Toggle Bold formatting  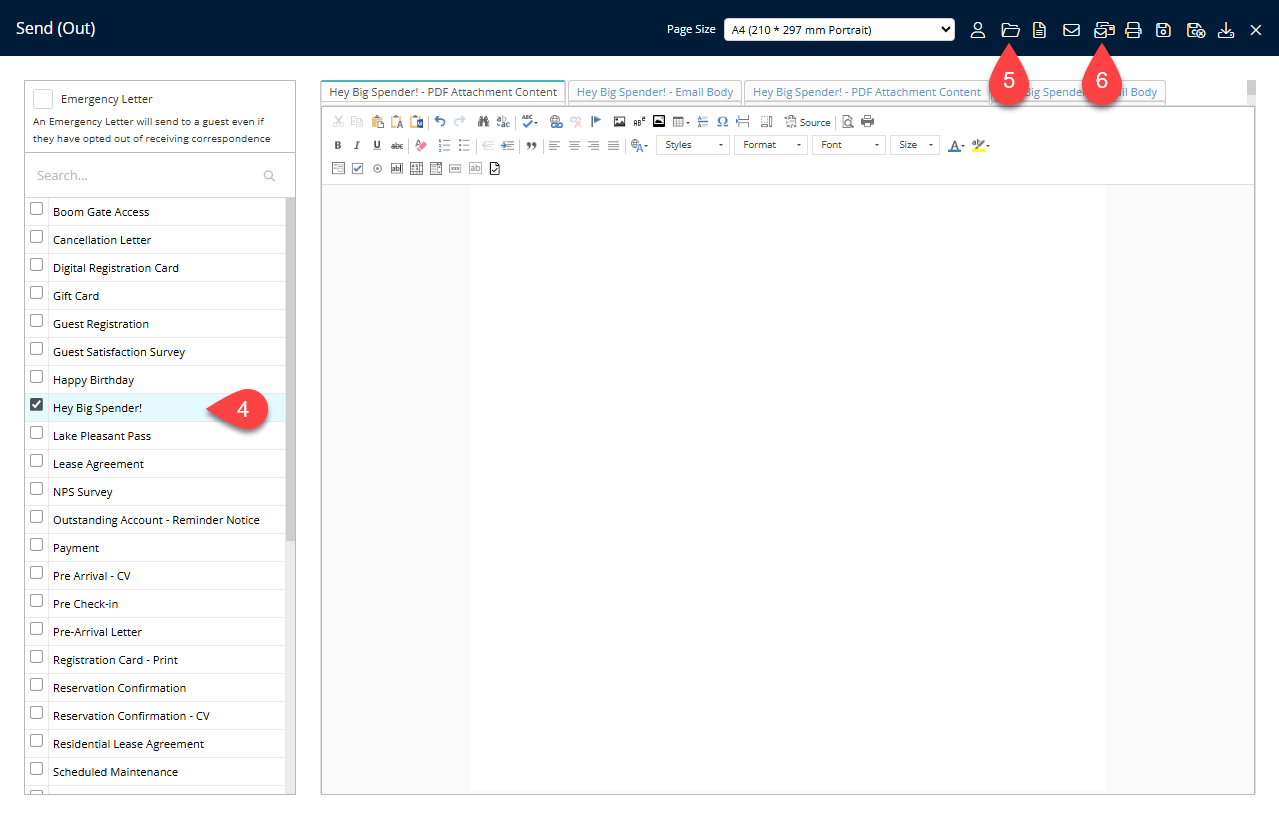pos(338,145)
